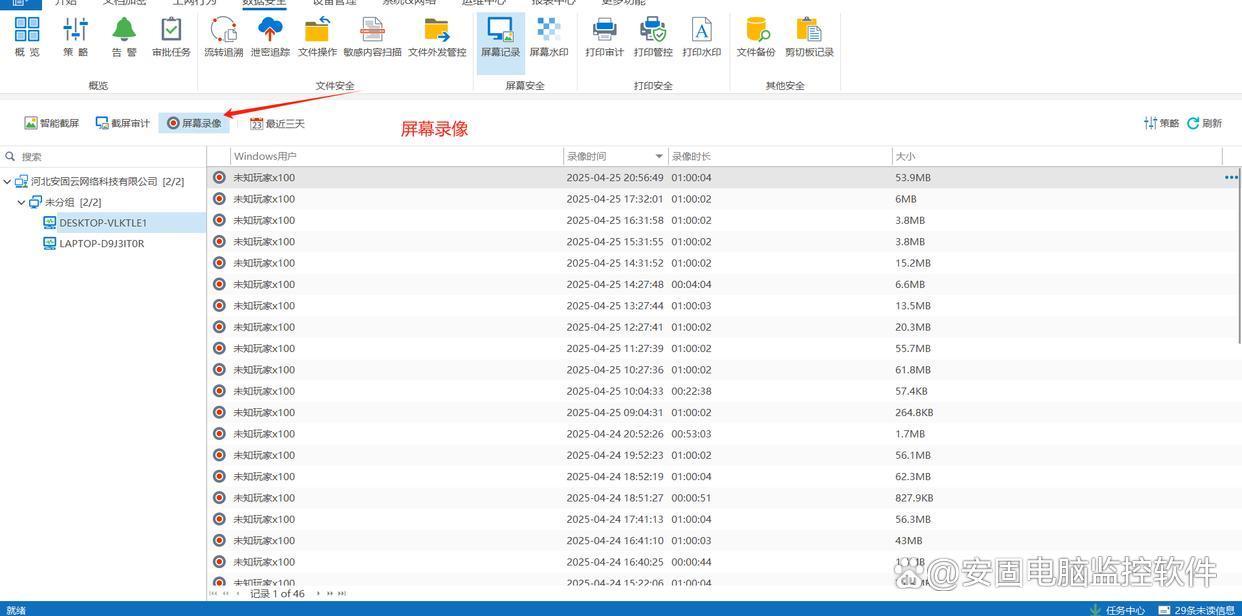Select the LAPTOP-D9J3IT0R computer
This screenshot has height=616, width=1242.
tap(101, 244)
